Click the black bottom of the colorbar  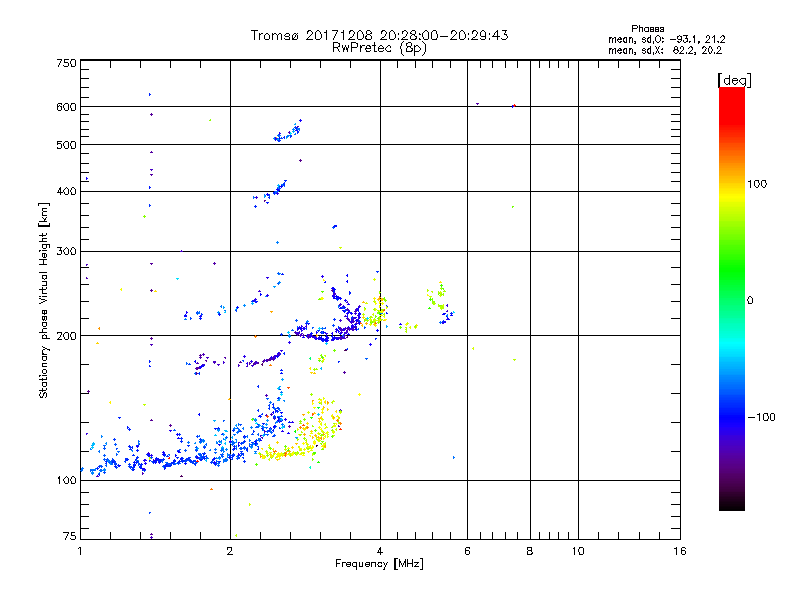tap(732, 503)
